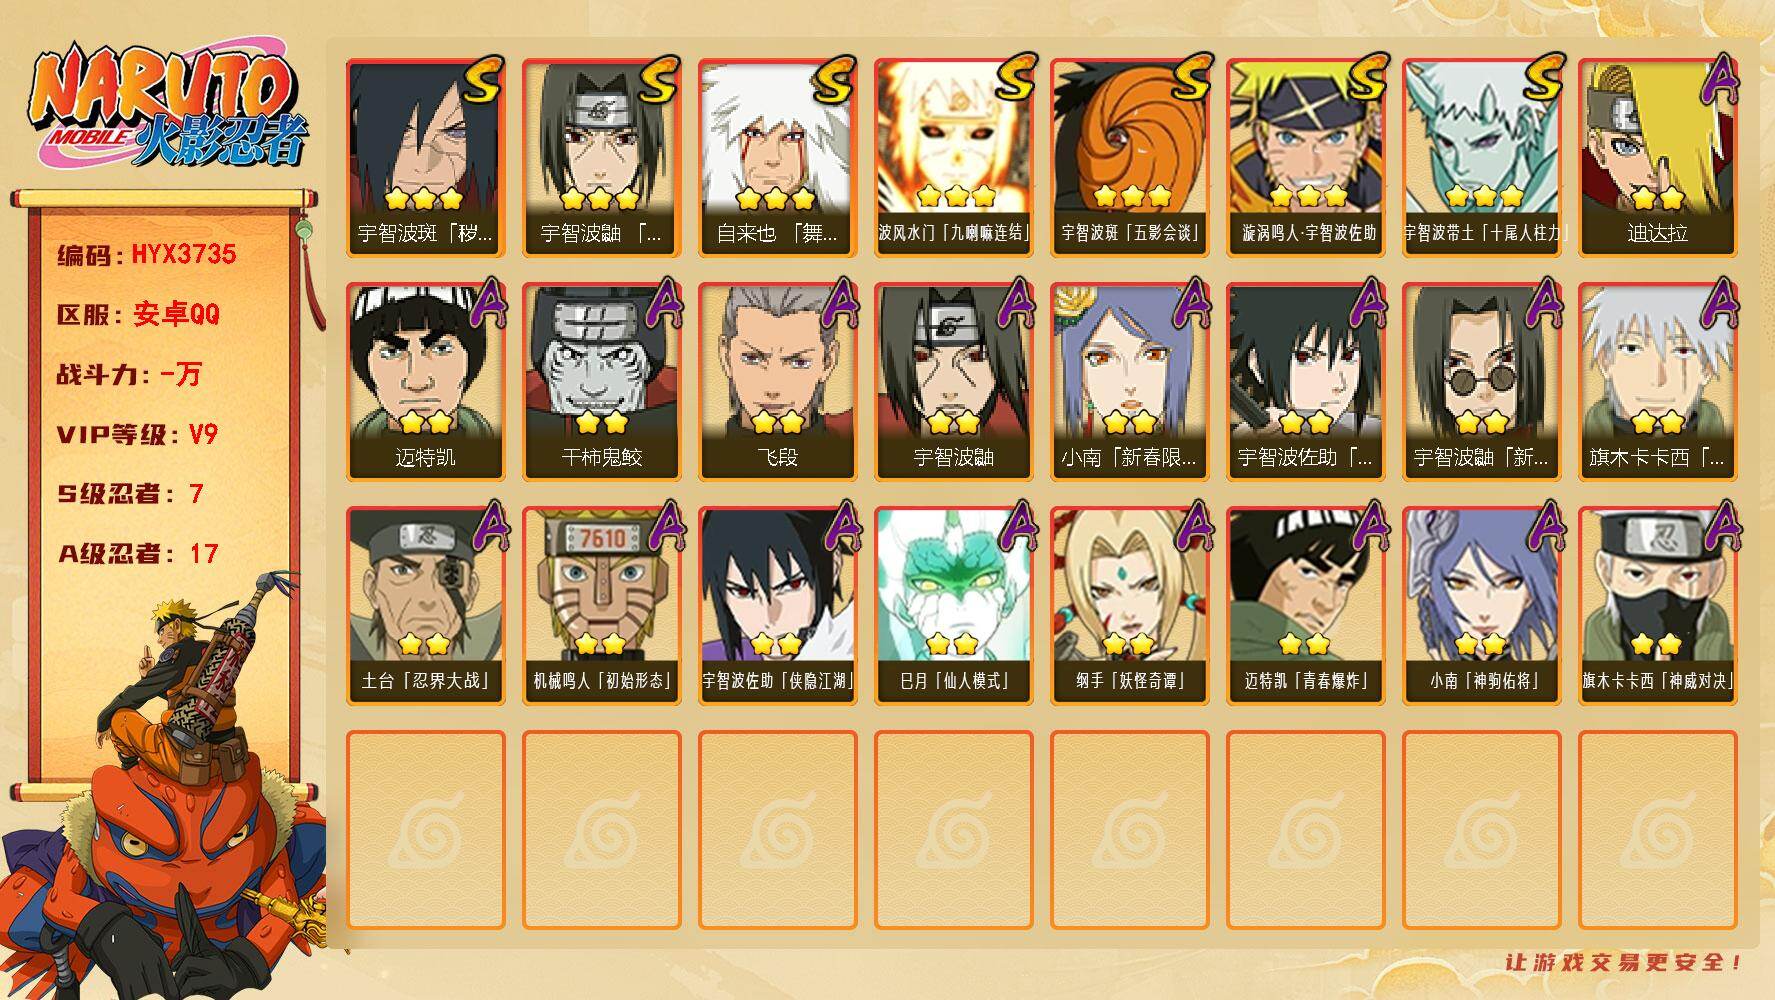Image resolution: width=1775 pixels, height=1000 pixels.
Task: Click 迈特凯「青春爆炸」card
Action: point(1306,605)
